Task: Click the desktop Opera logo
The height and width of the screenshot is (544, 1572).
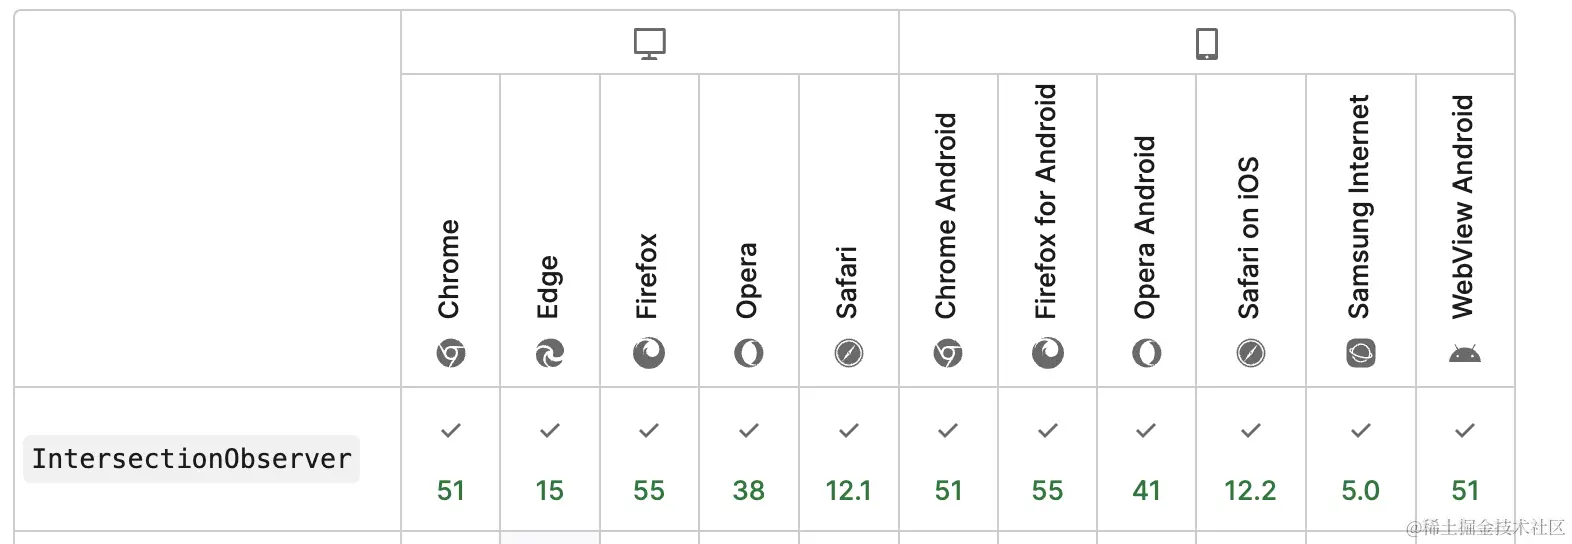Action: (748, 353)
